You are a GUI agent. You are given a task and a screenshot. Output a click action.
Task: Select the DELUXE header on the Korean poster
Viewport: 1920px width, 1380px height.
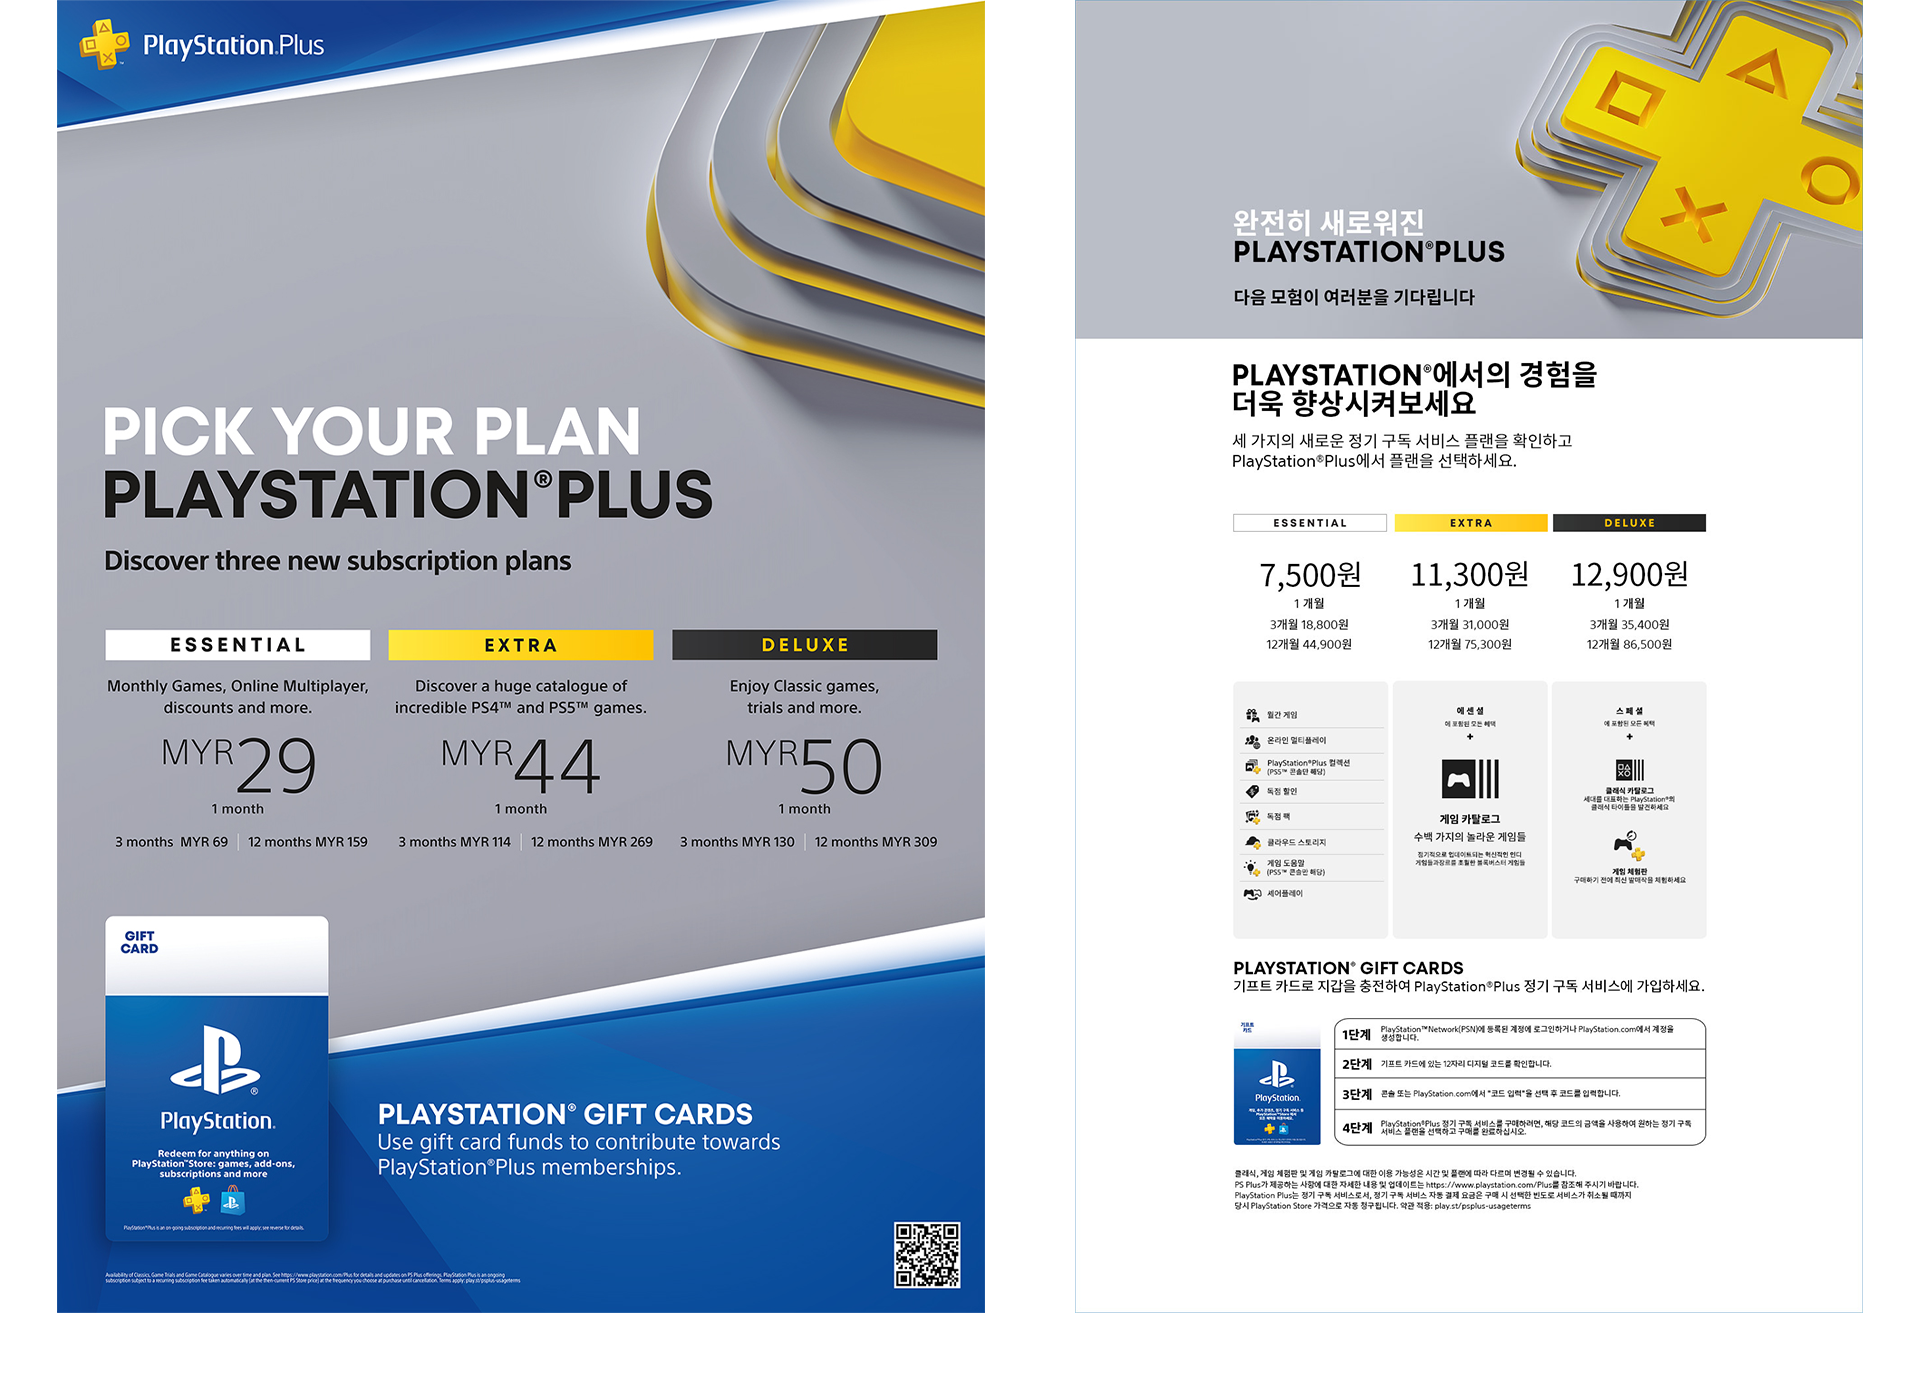click(1630, 523)
